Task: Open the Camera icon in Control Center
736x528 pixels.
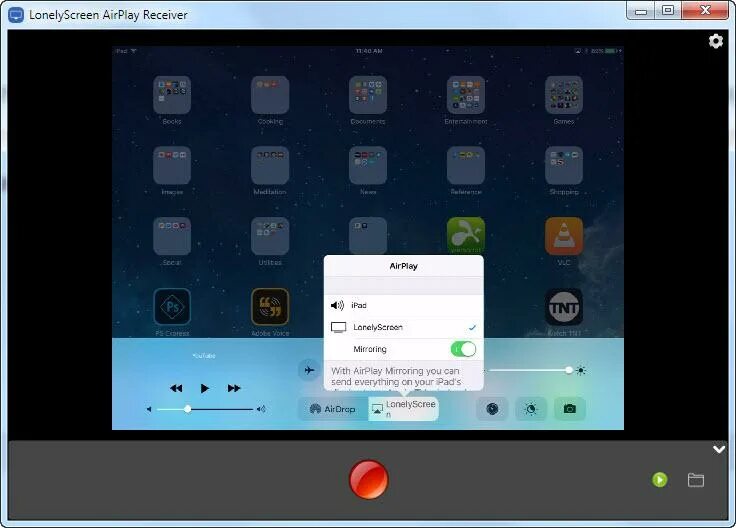Action: pyautogui.click(x=570, y=409)
